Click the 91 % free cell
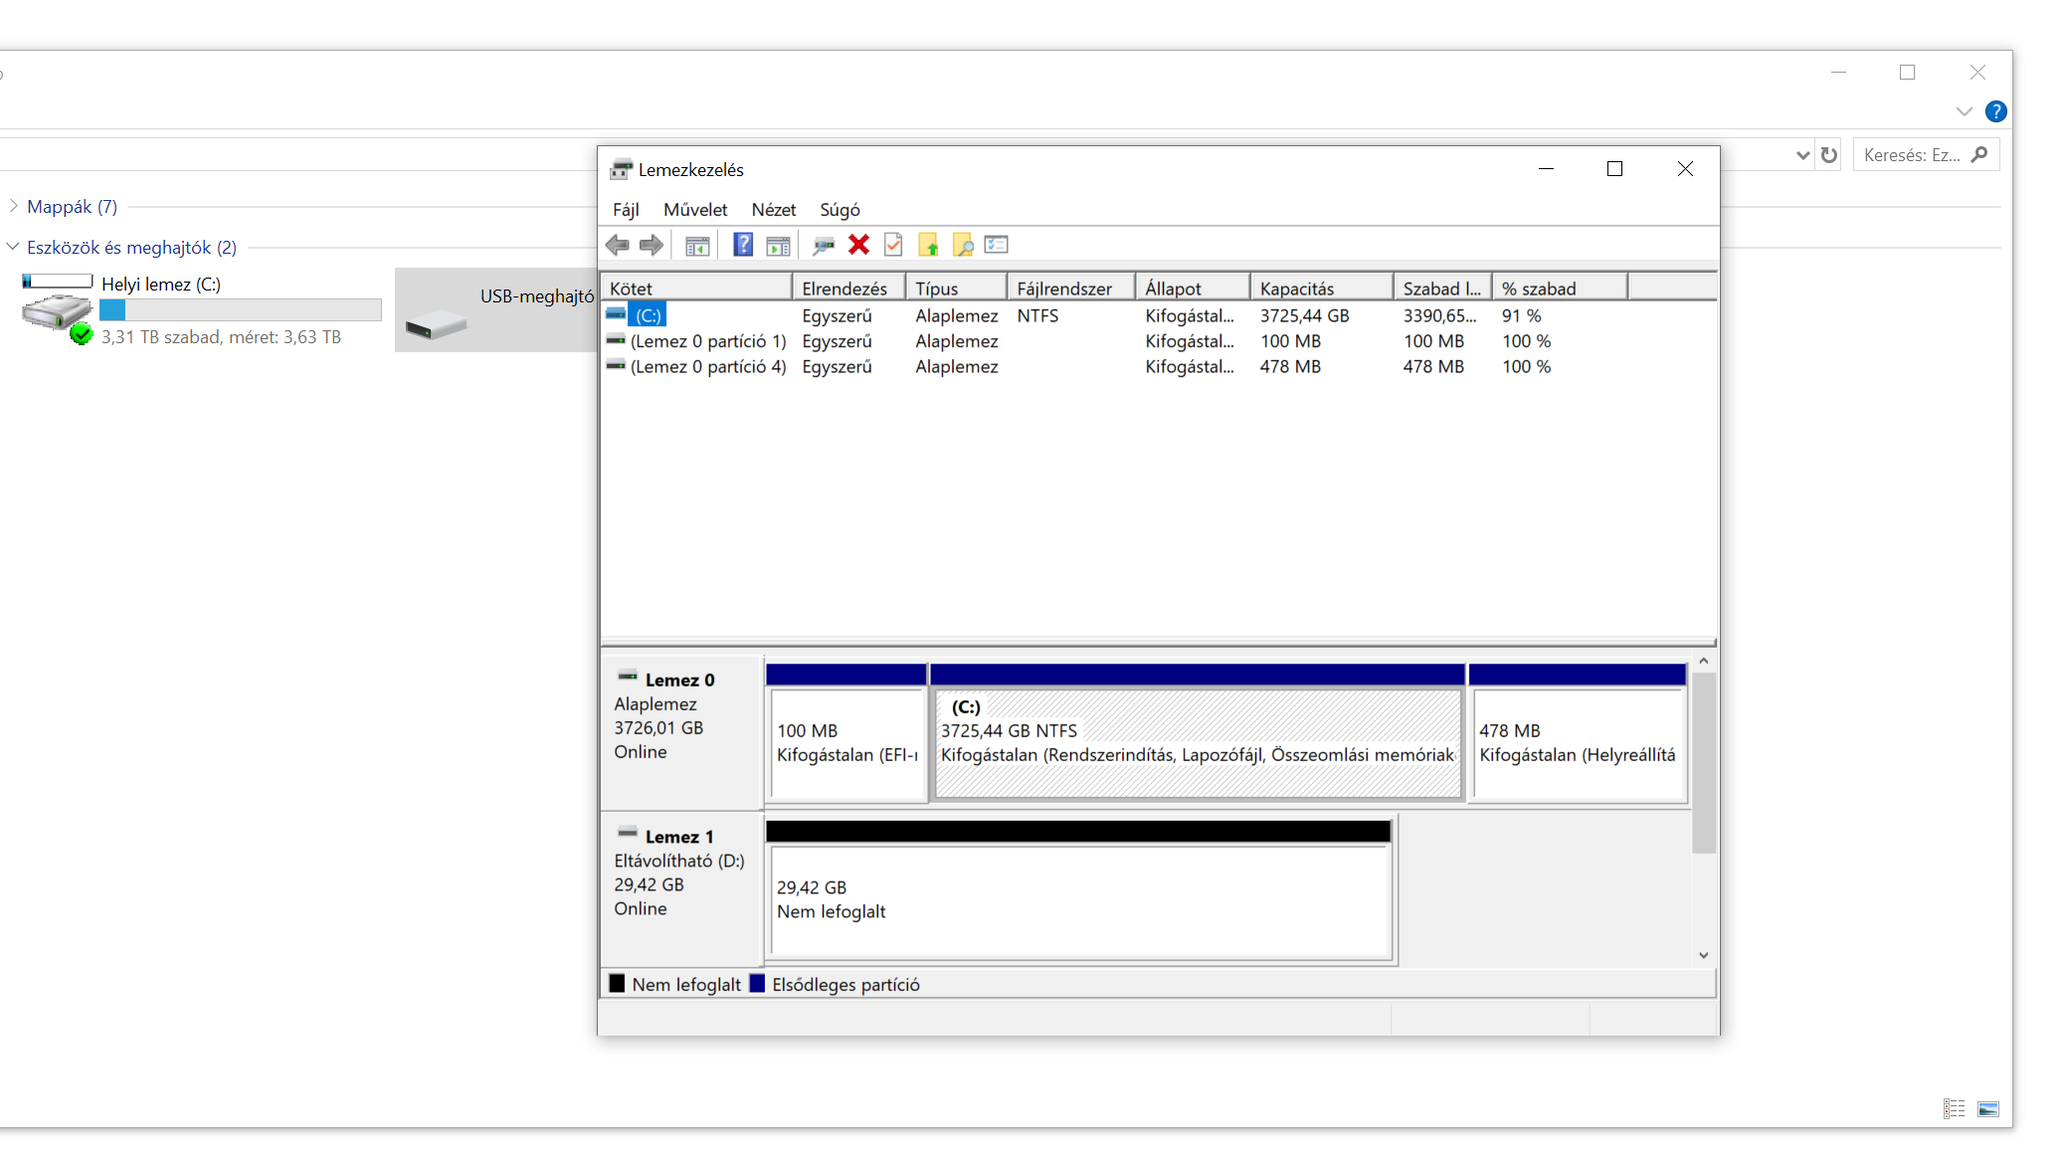Viewport: 2065px width, 1167px height. 1521,316
